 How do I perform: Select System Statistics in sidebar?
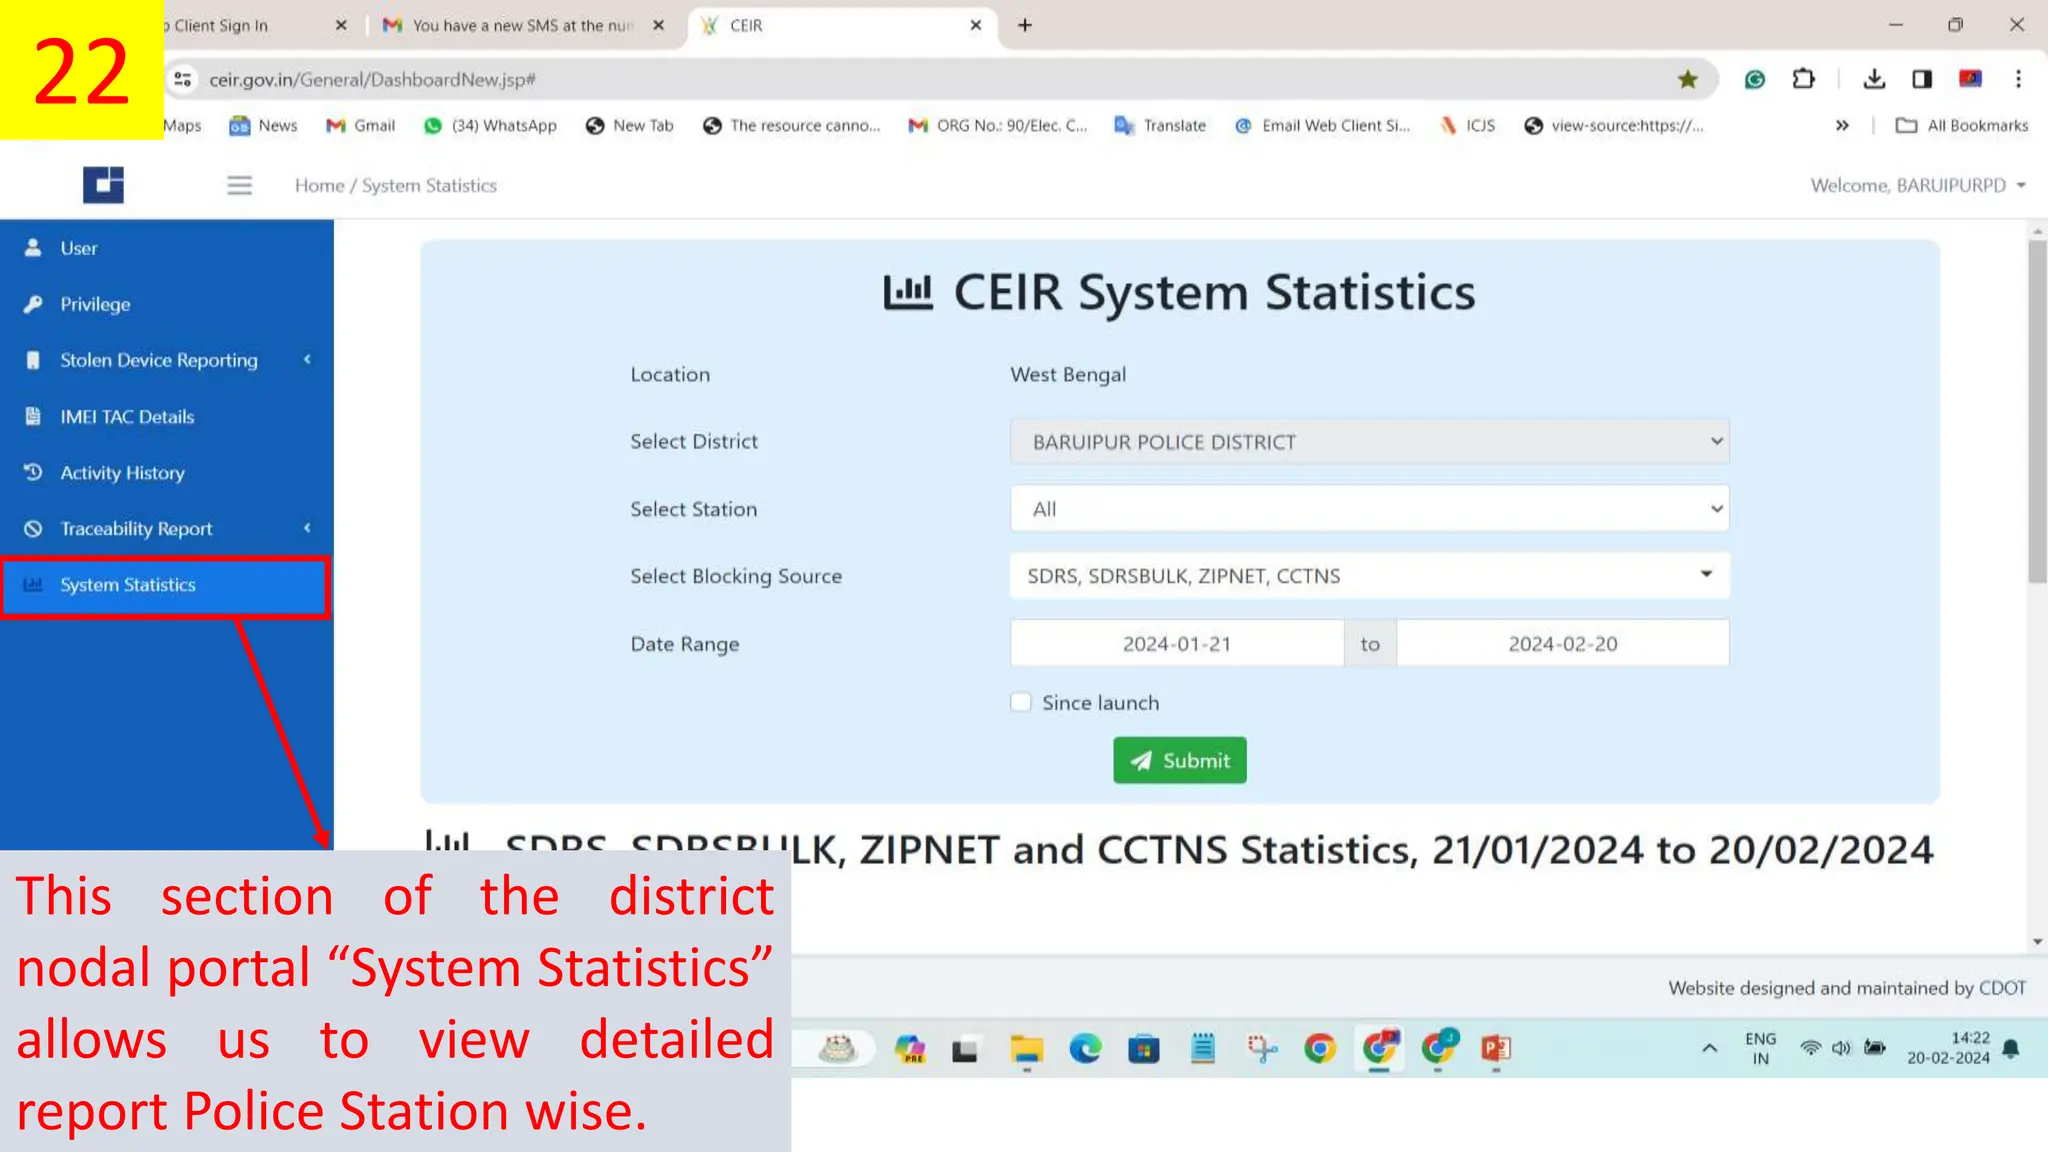tap(166, 585)
